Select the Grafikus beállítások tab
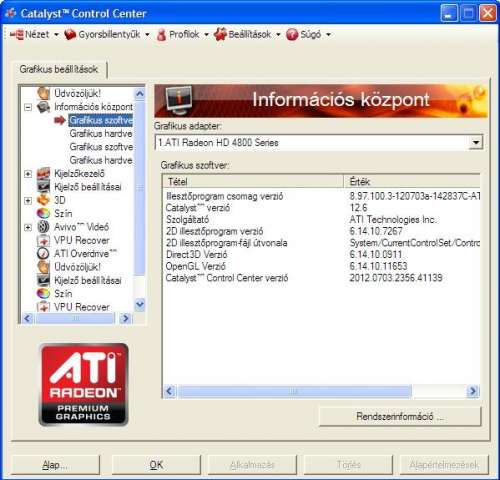500x480 pixels. click(x=59, y=69)
